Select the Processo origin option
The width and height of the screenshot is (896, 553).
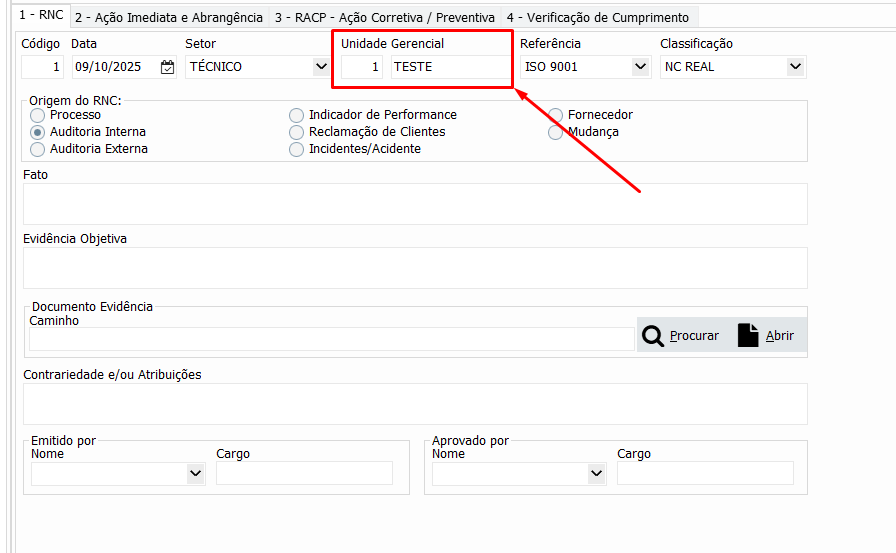point(38,115)
